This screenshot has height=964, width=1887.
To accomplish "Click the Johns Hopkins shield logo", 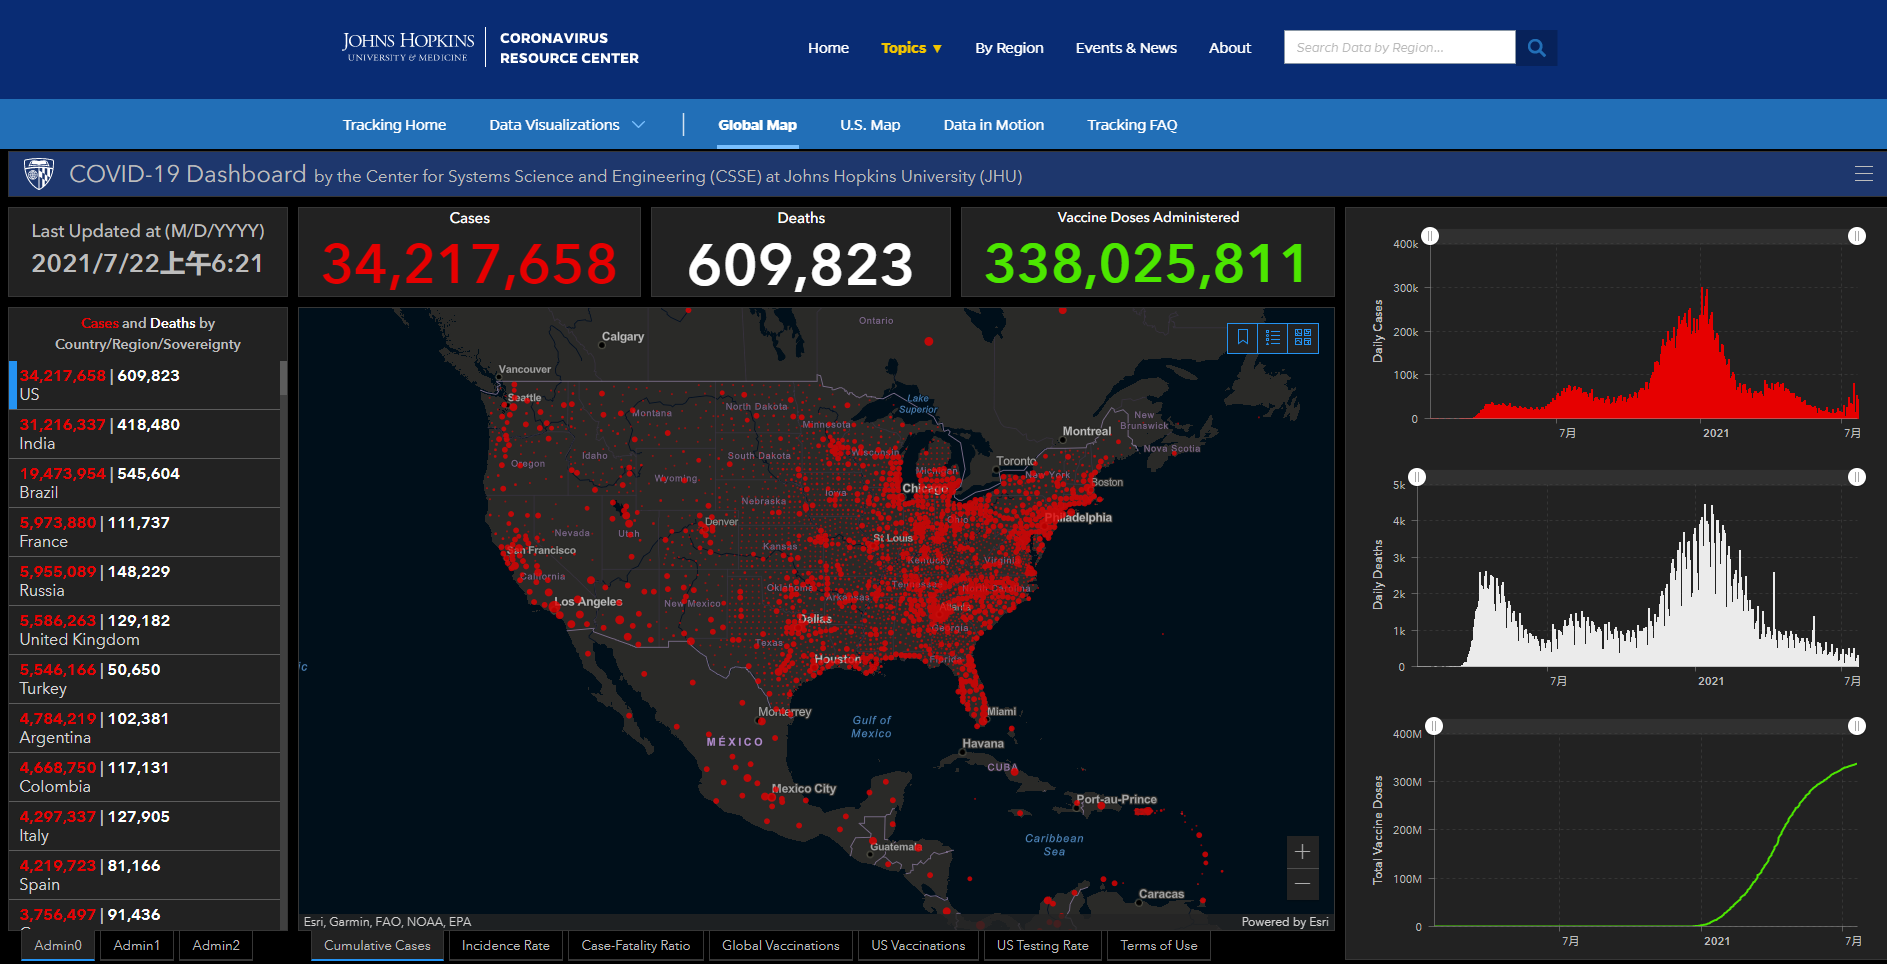I will pyautogui.click(x=39, y=174).
